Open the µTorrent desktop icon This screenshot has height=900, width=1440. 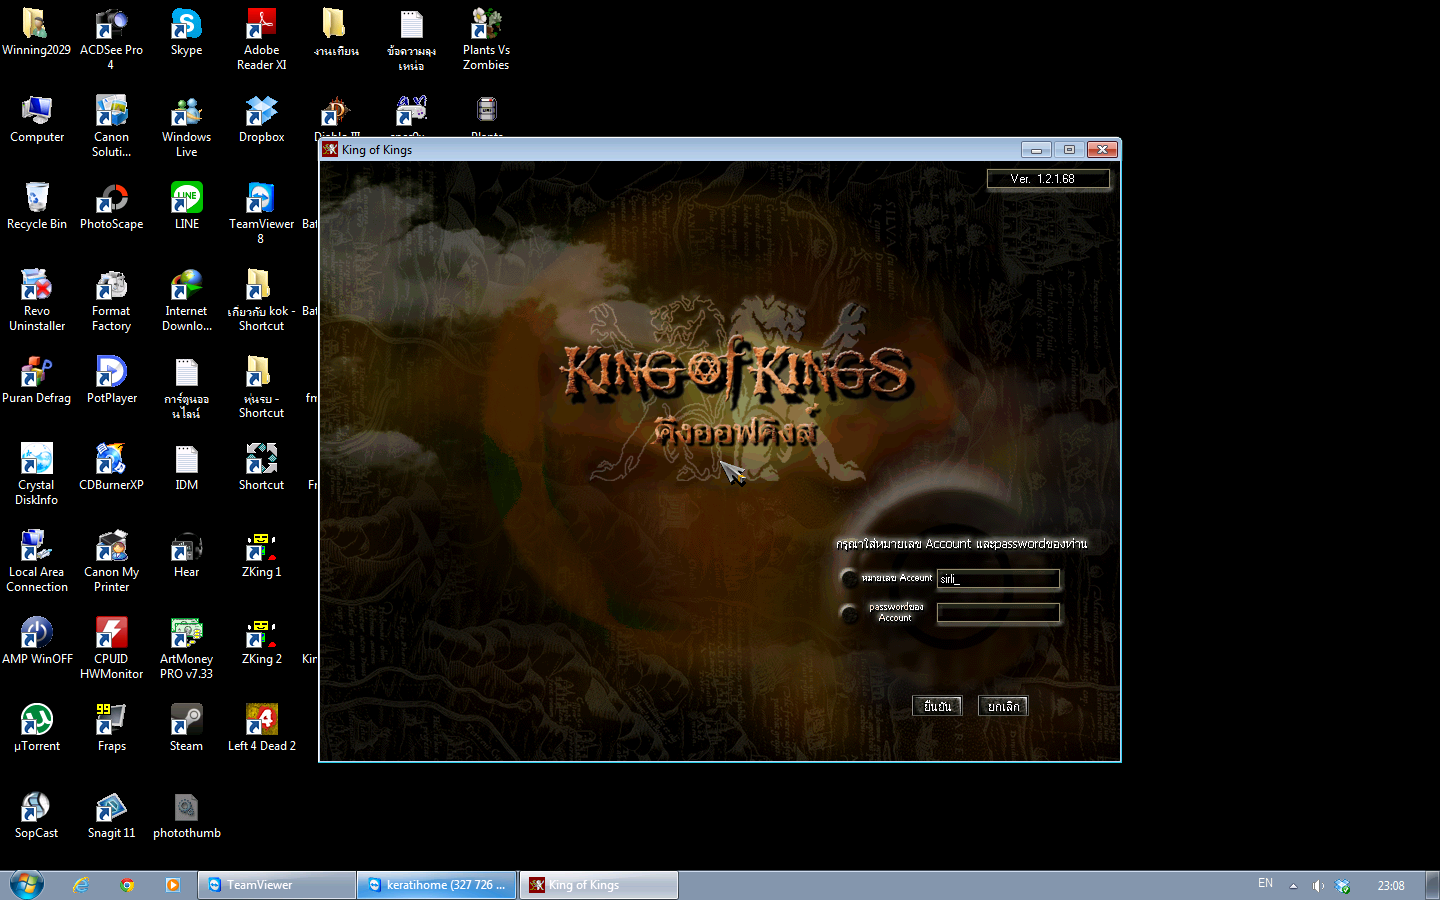(36, 728)
